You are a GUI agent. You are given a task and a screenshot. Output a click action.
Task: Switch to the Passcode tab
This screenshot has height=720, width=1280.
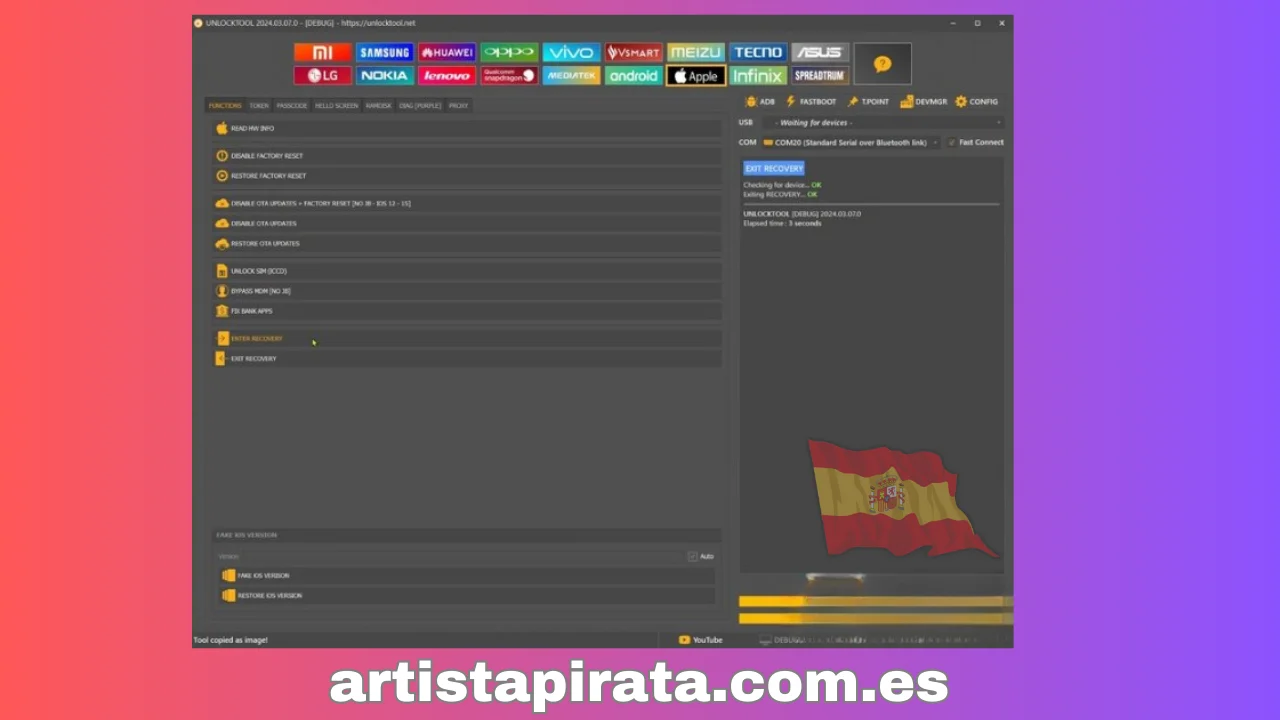292,105
